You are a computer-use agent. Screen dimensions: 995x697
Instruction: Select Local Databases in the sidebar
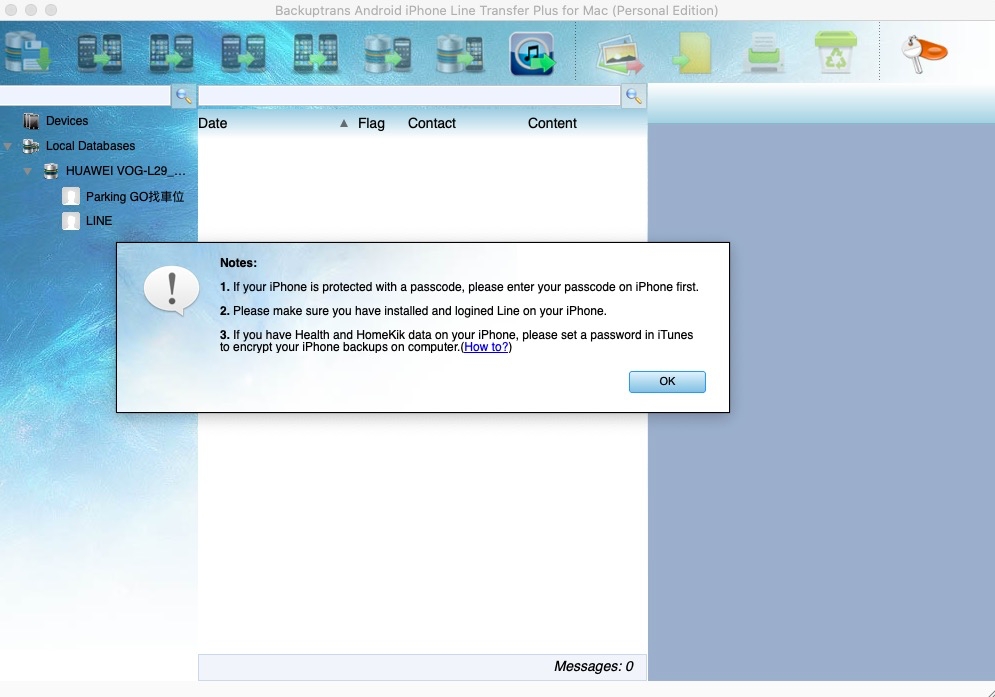pyautogui.click(x=90, y=145)
